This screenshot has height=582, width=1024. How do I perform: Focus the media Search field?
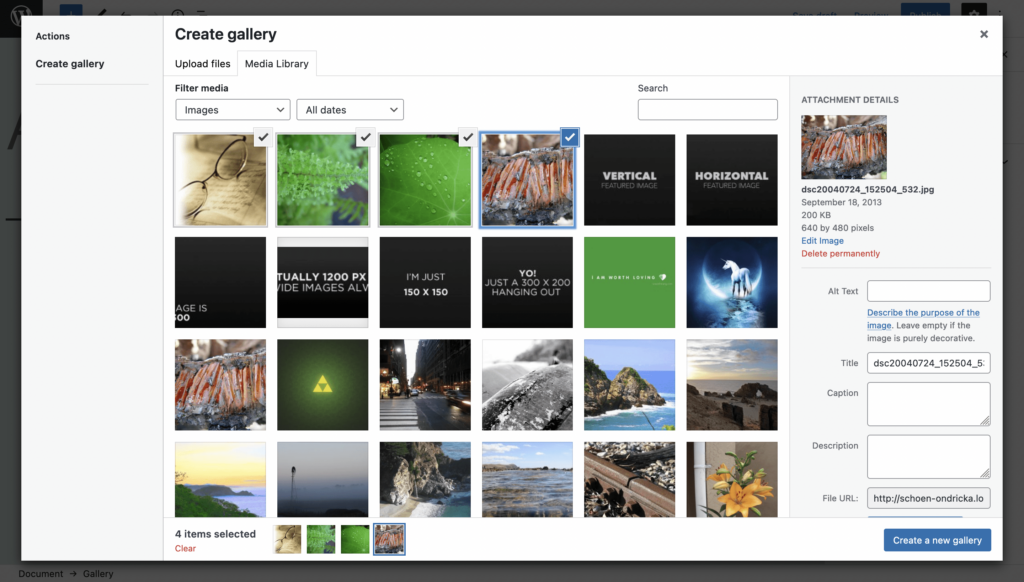[707, 110]
